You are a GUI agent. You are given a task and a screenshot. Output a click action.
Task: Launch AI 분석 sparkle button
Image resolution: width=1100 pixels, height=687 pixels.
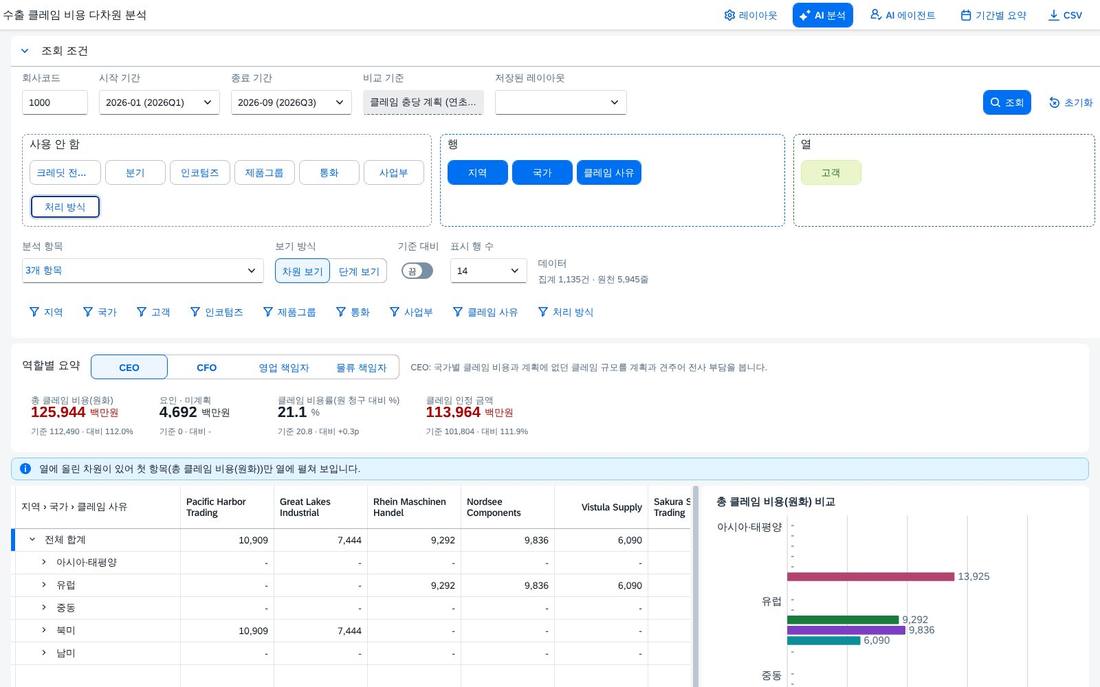point(822,15)
